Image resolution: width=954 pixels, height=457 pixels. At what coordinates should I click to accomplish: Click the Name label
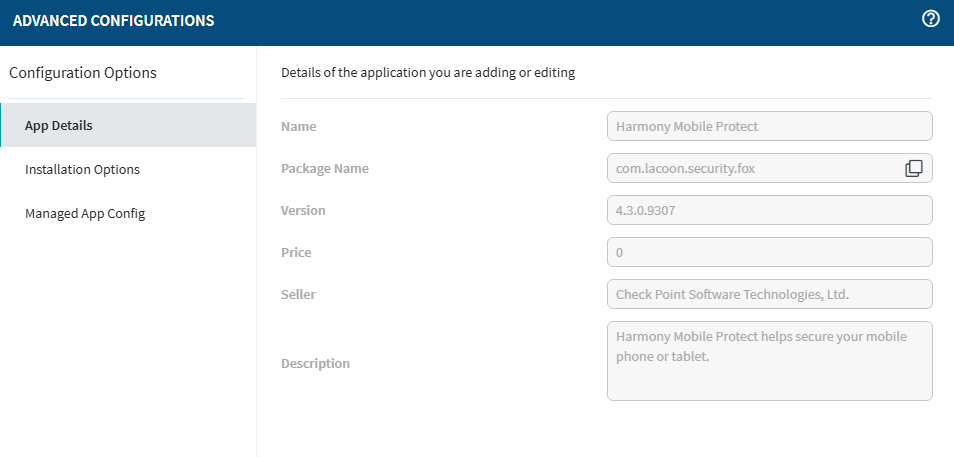click(x=298, y=127)
